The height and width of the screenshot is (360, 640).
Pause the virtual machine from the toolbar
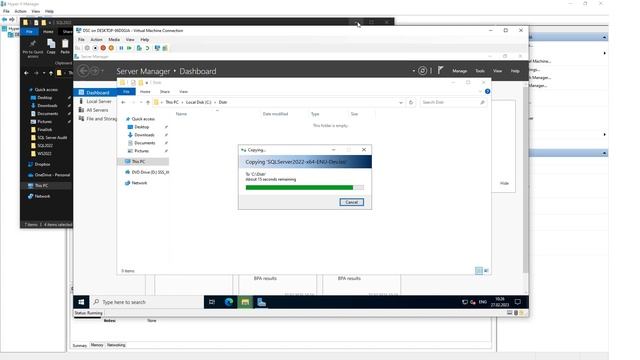pyautogui.click(x=121, y=48)
